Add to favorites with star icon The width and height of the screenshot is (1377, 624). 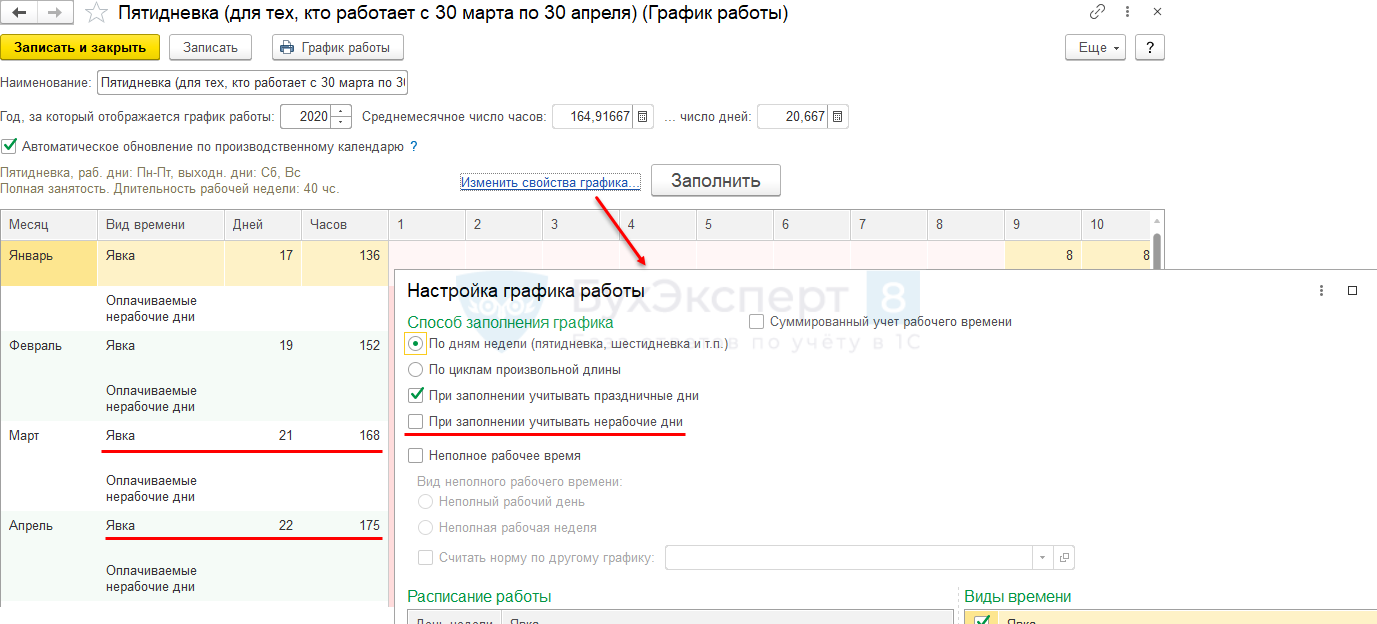[x=95, y=13]
